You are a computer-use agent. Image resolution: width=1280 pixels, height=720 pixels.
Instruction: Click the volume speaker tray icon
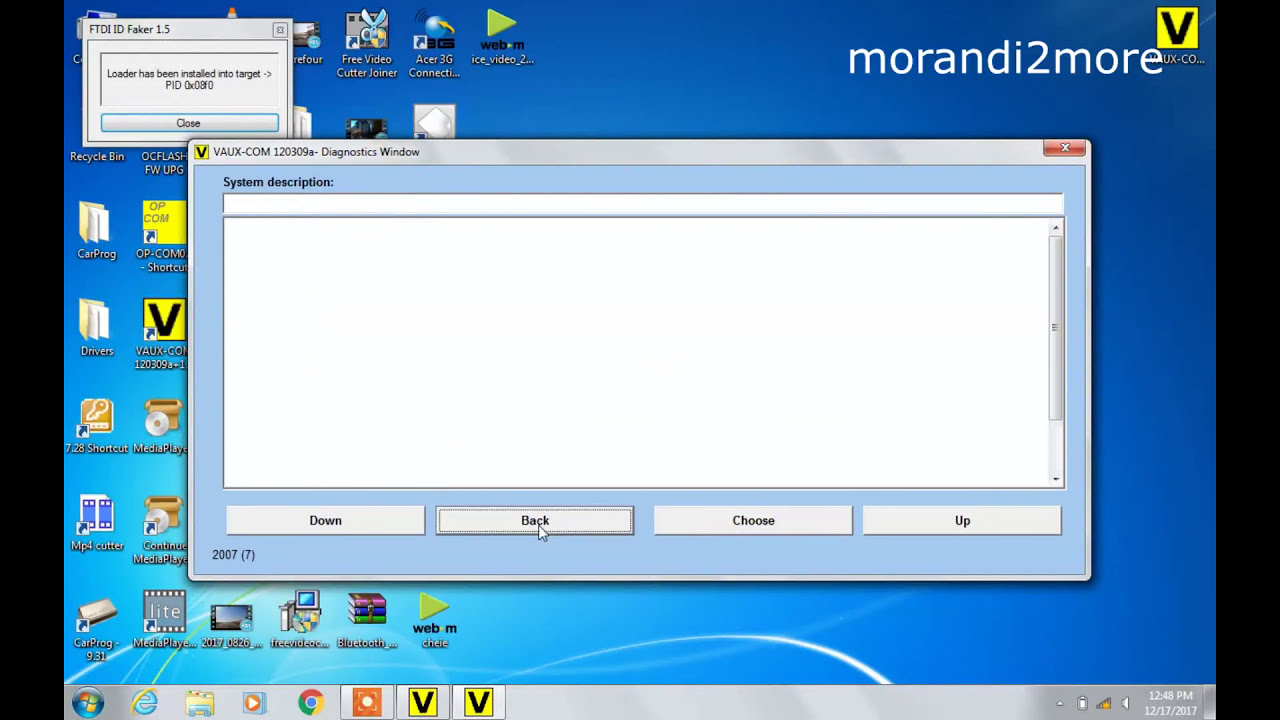[x=1126, y=704]
